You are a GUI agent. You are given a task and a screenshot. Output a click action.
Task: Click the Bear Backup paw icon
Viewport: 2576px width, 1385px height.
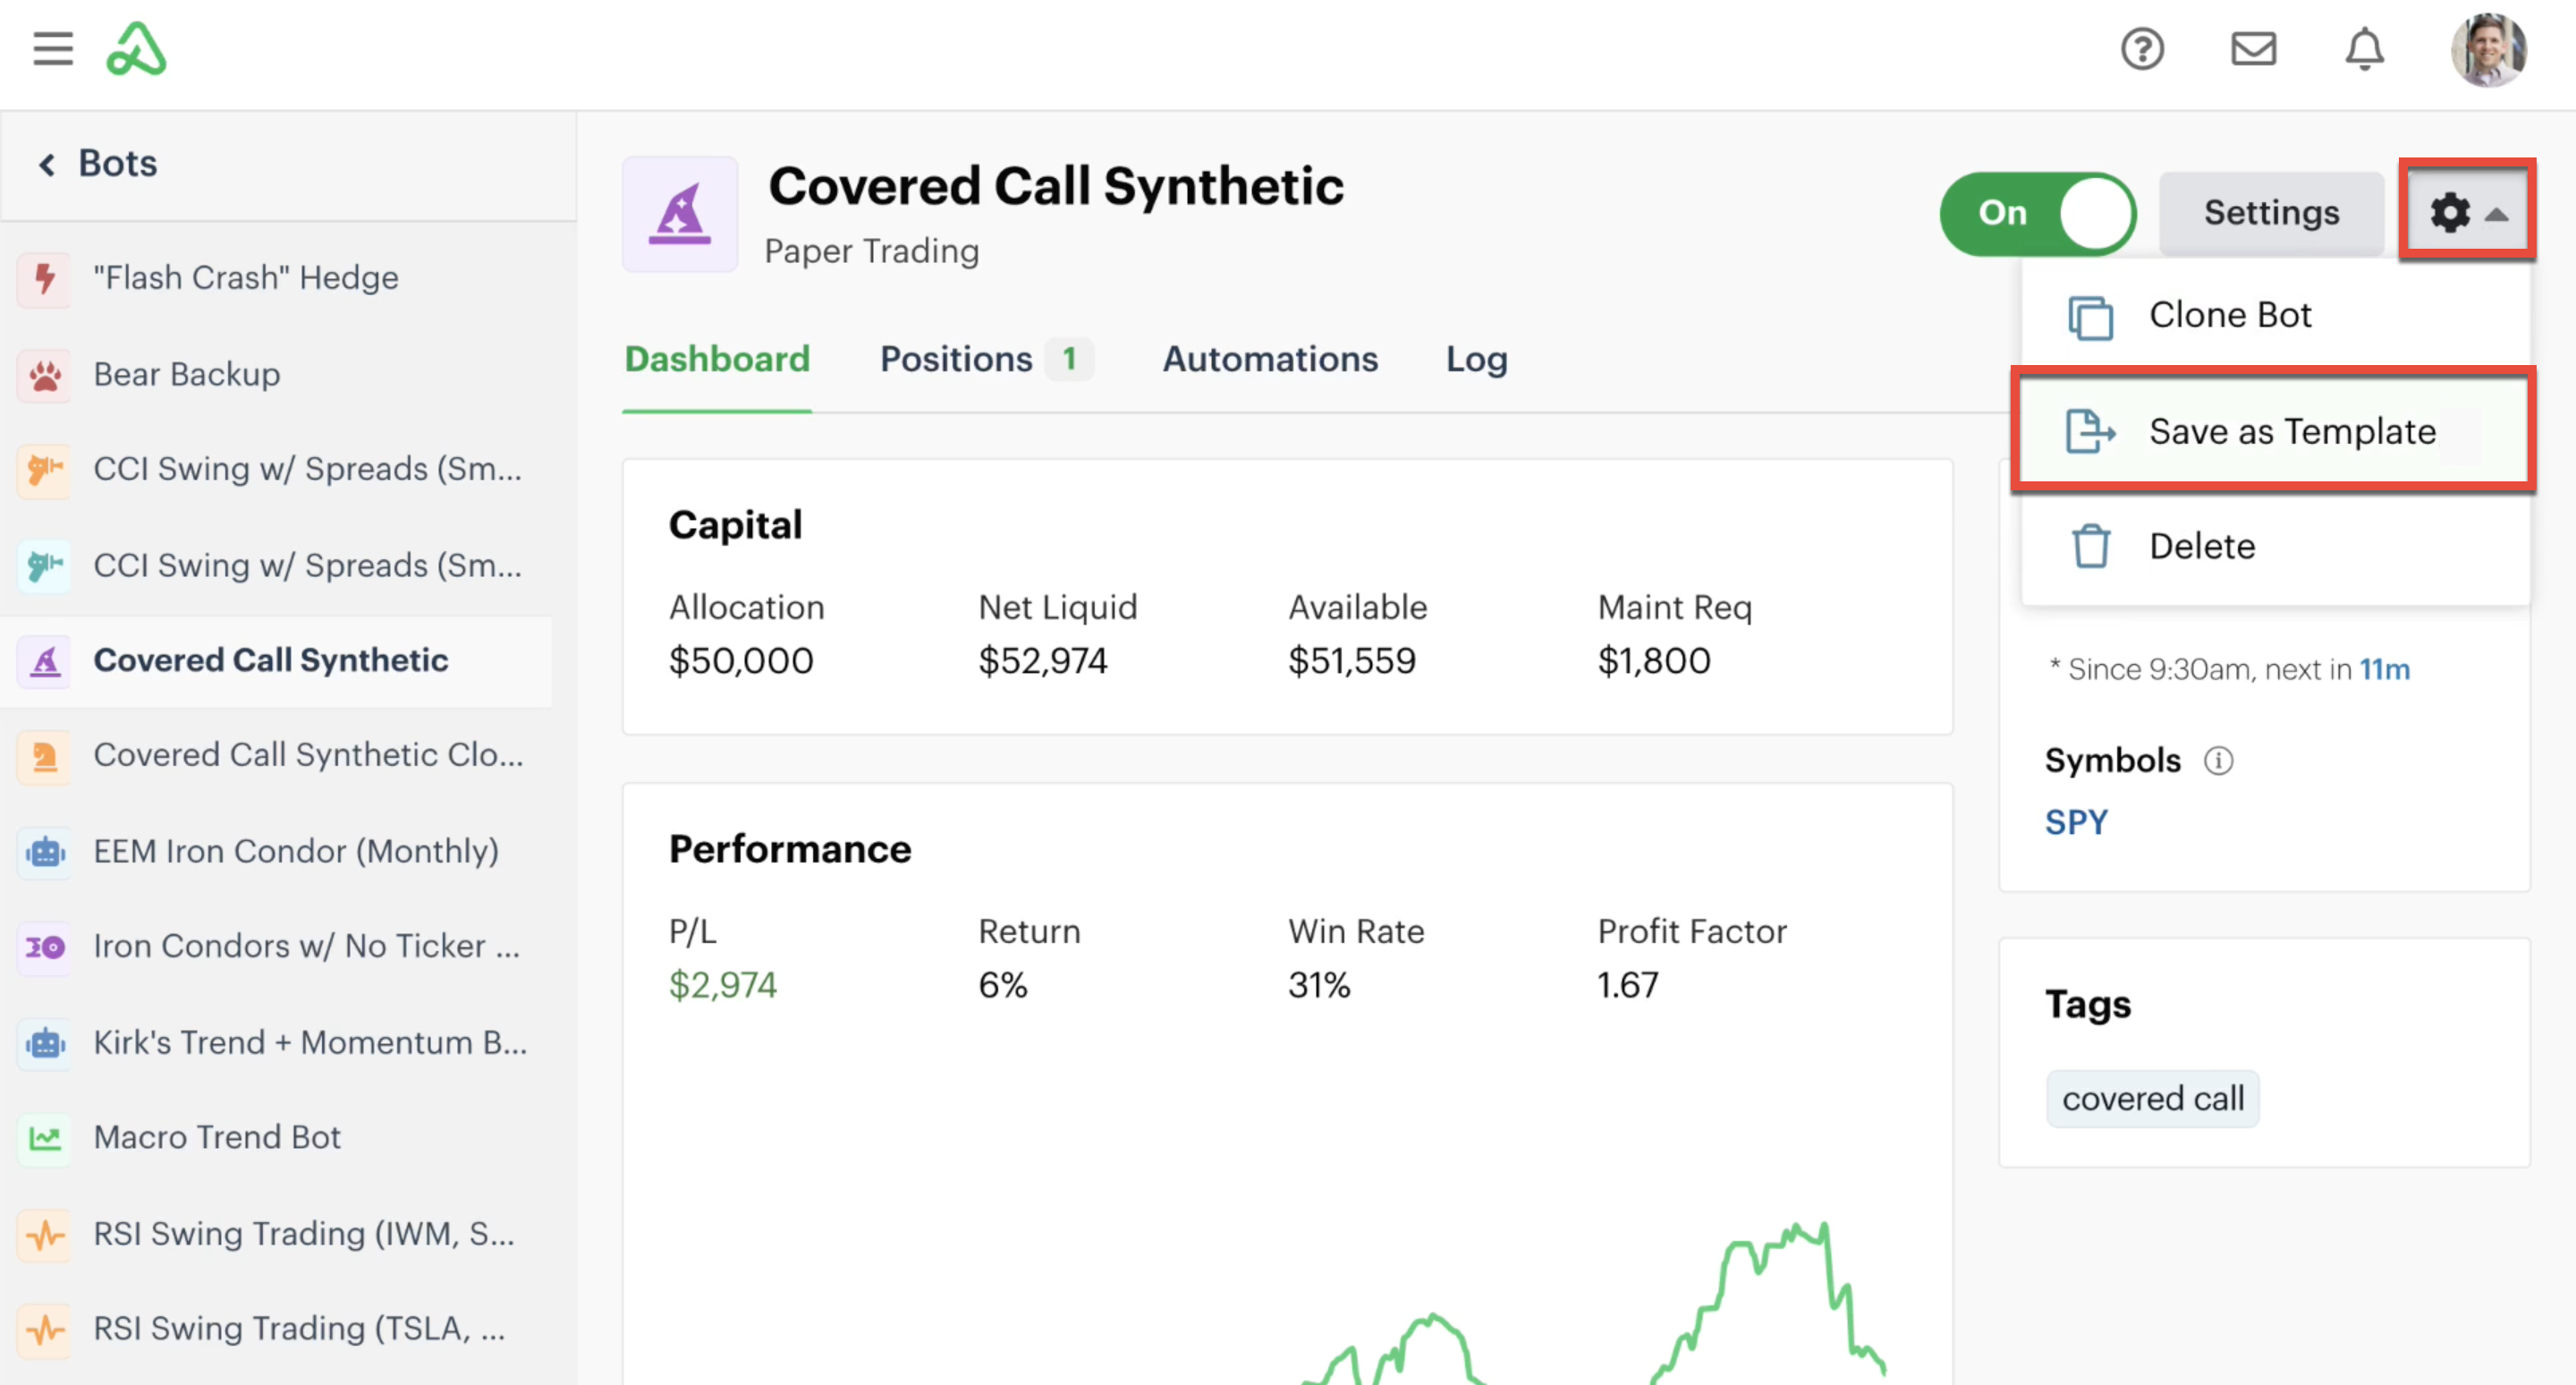pos(45,375)
